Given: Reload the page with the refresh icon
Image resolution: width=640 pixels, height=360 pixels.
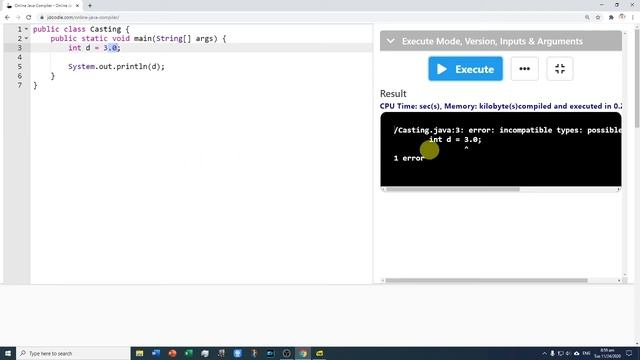Looking at the screenshot, I should pos(29,17).
